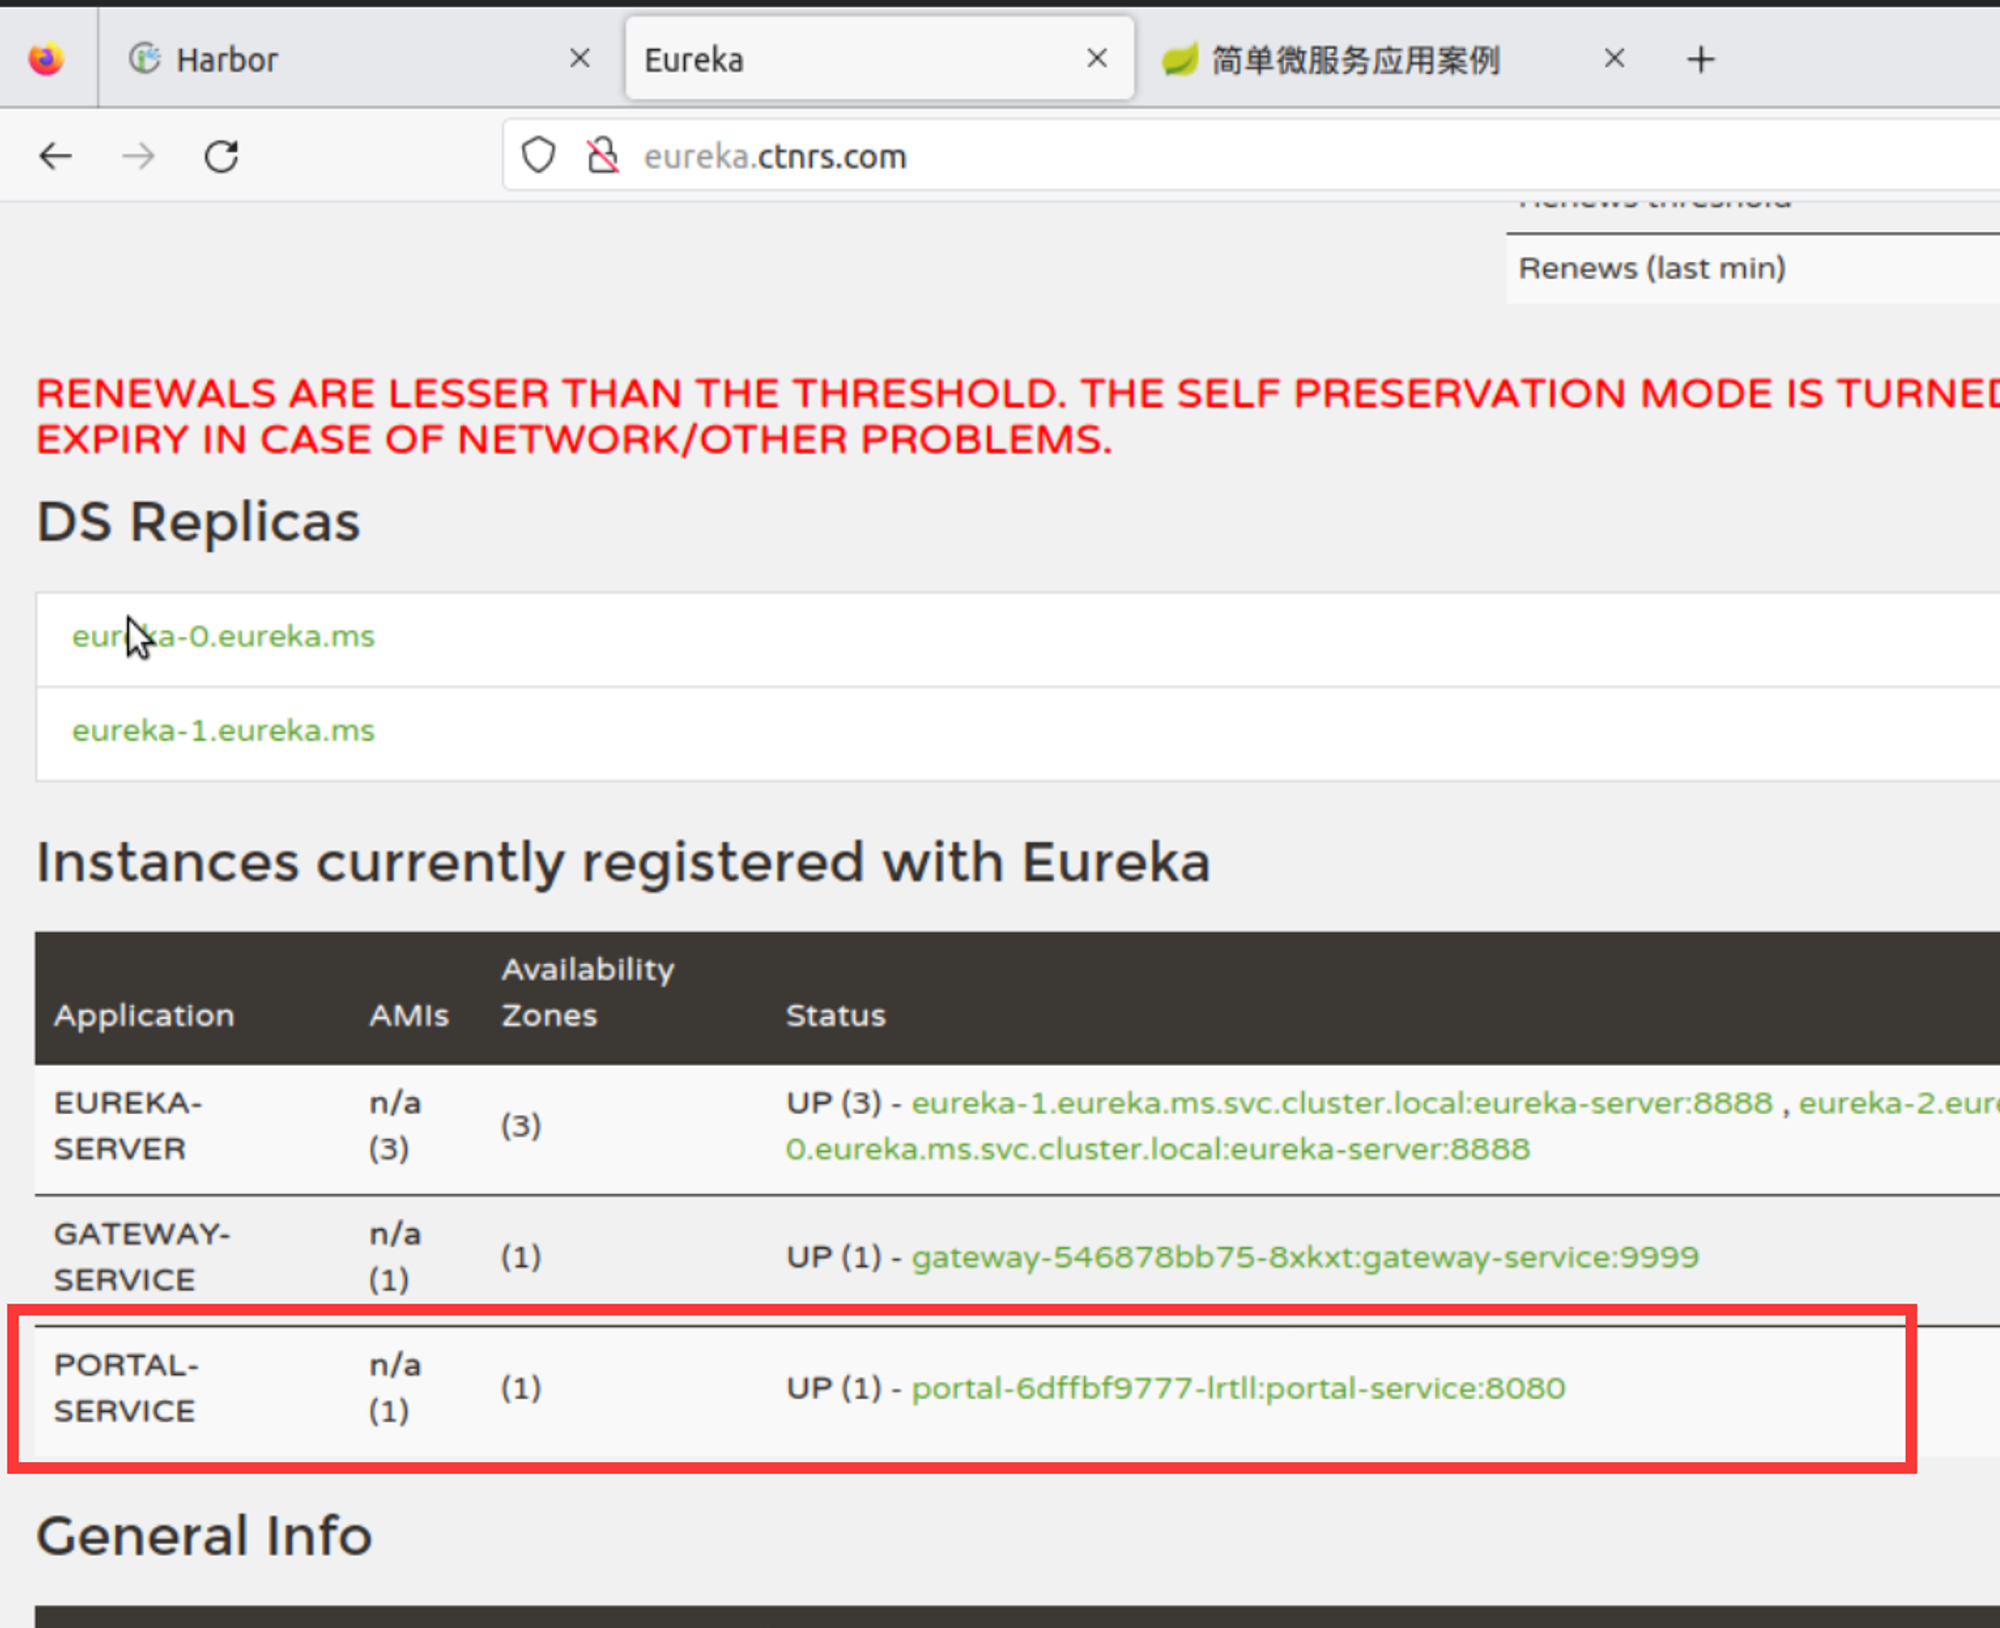Viewport: 2000px width, 1628px height.
Task: Open eureka-1.eureka.ms replica link
Action: [223, 730]
